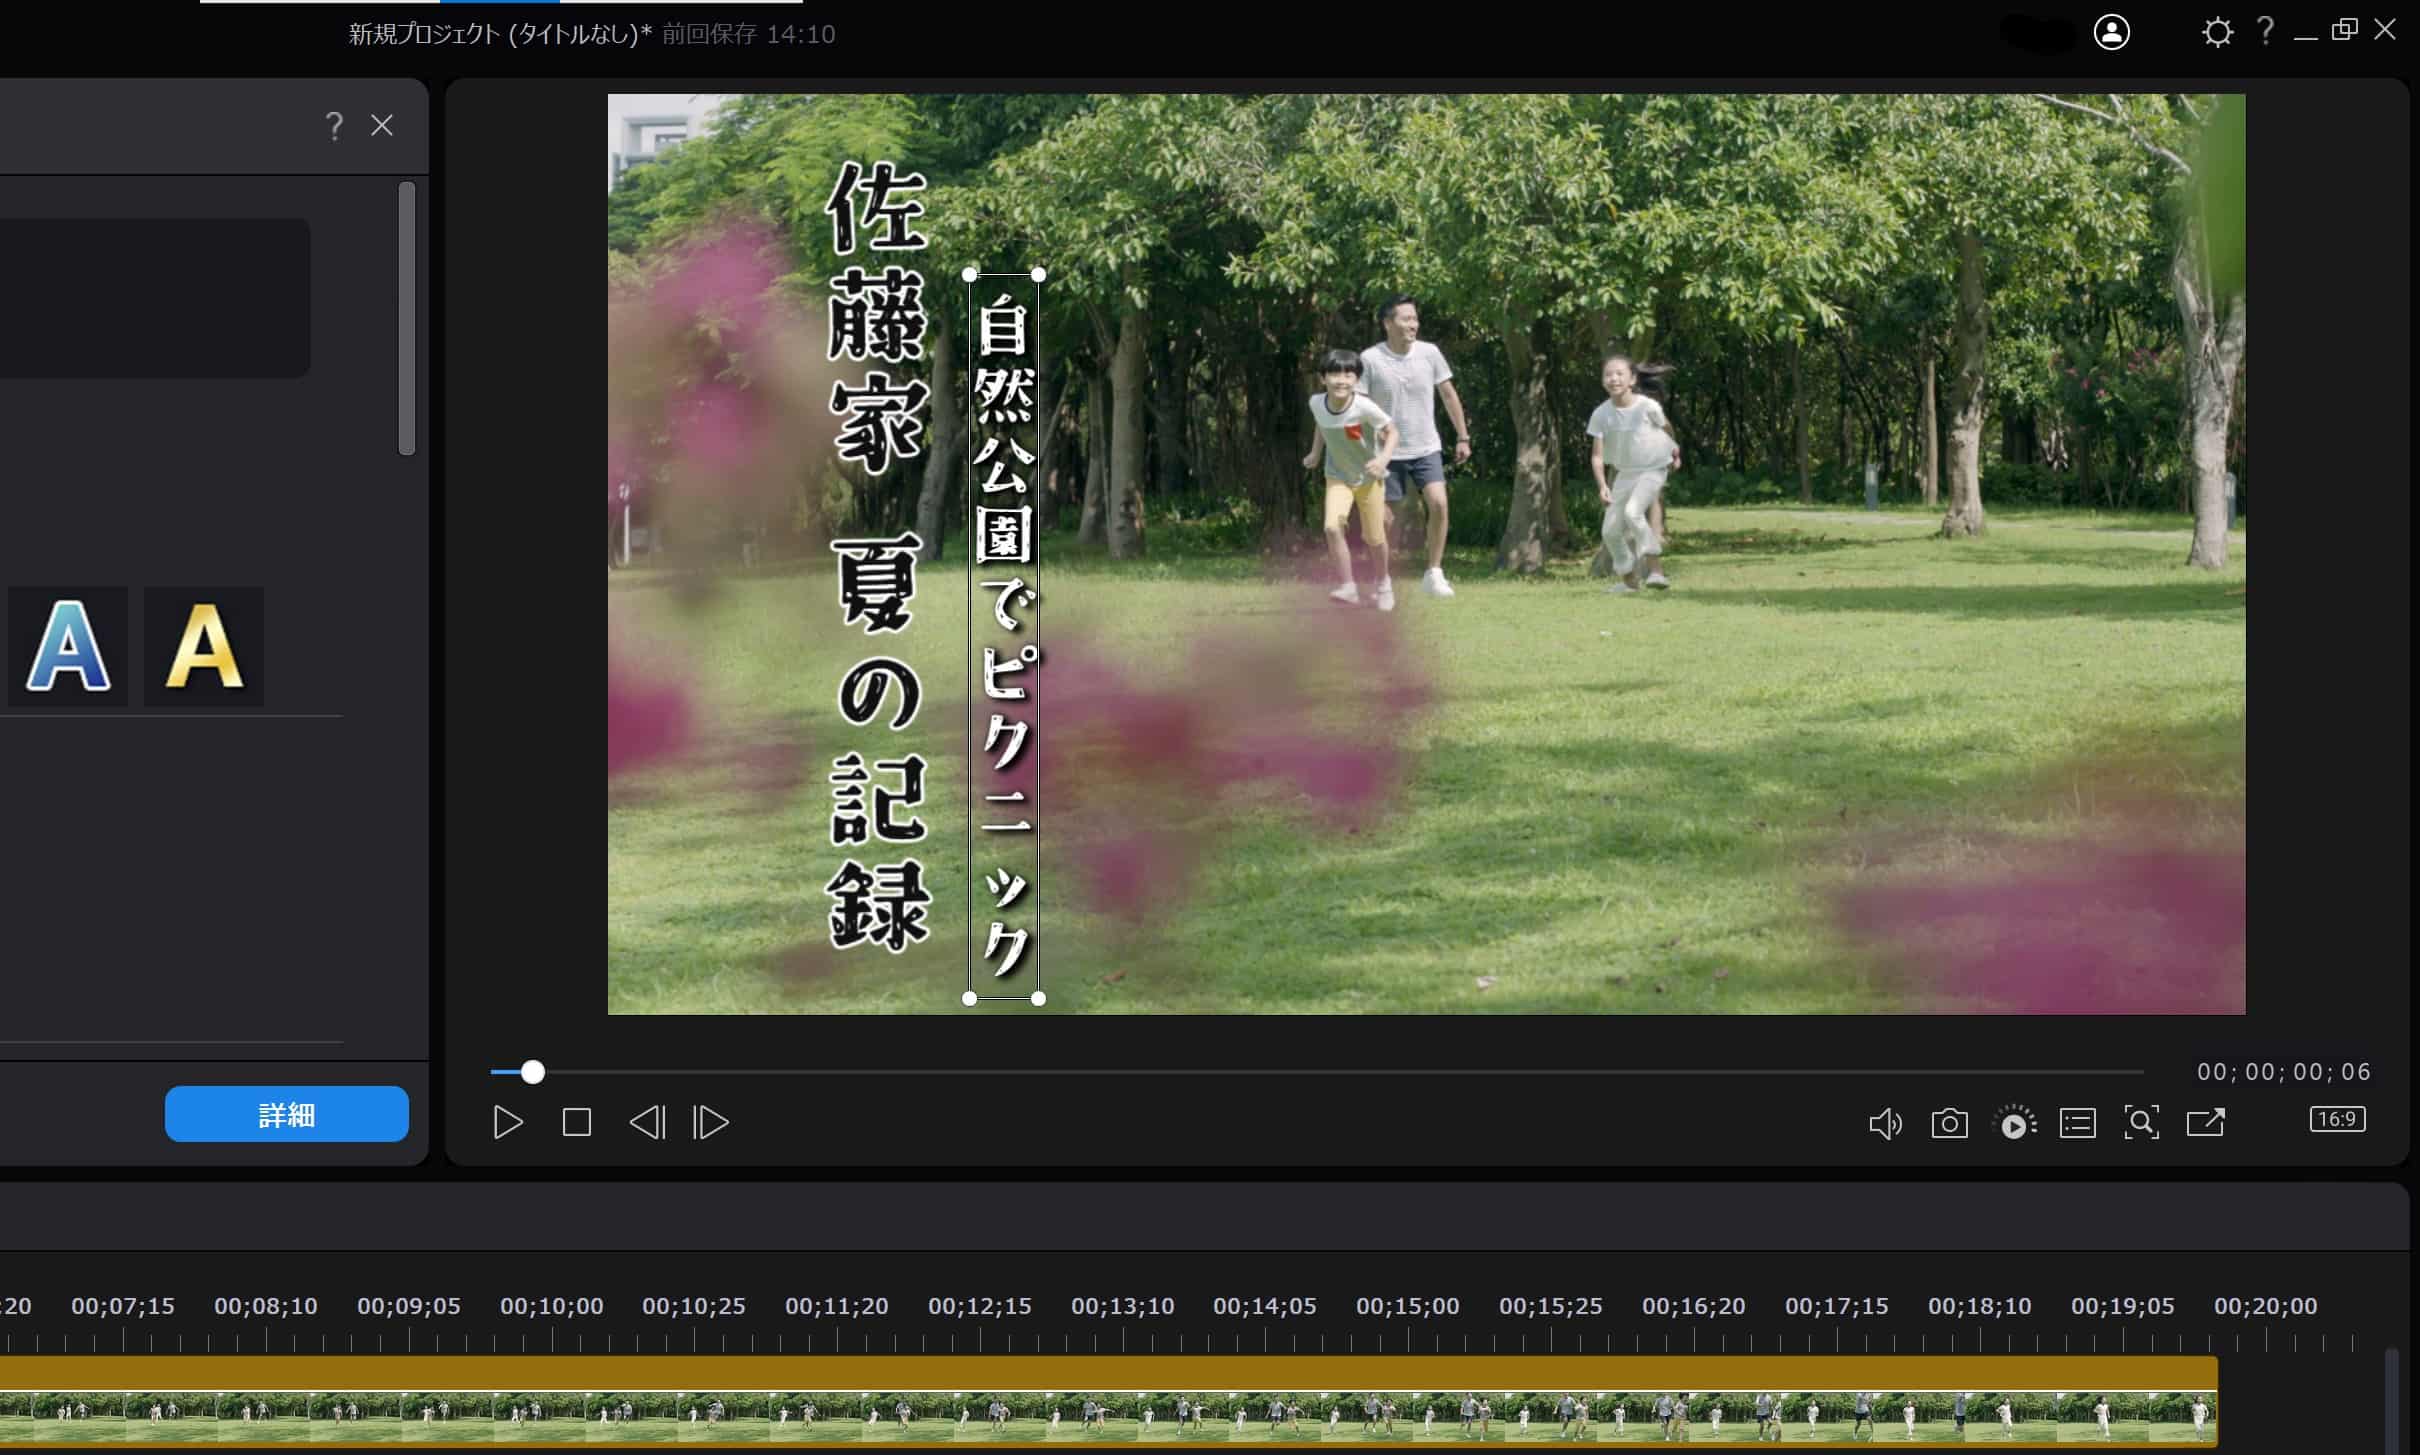Click the zoom fit preview icon

click(x=2141, y=1122)
